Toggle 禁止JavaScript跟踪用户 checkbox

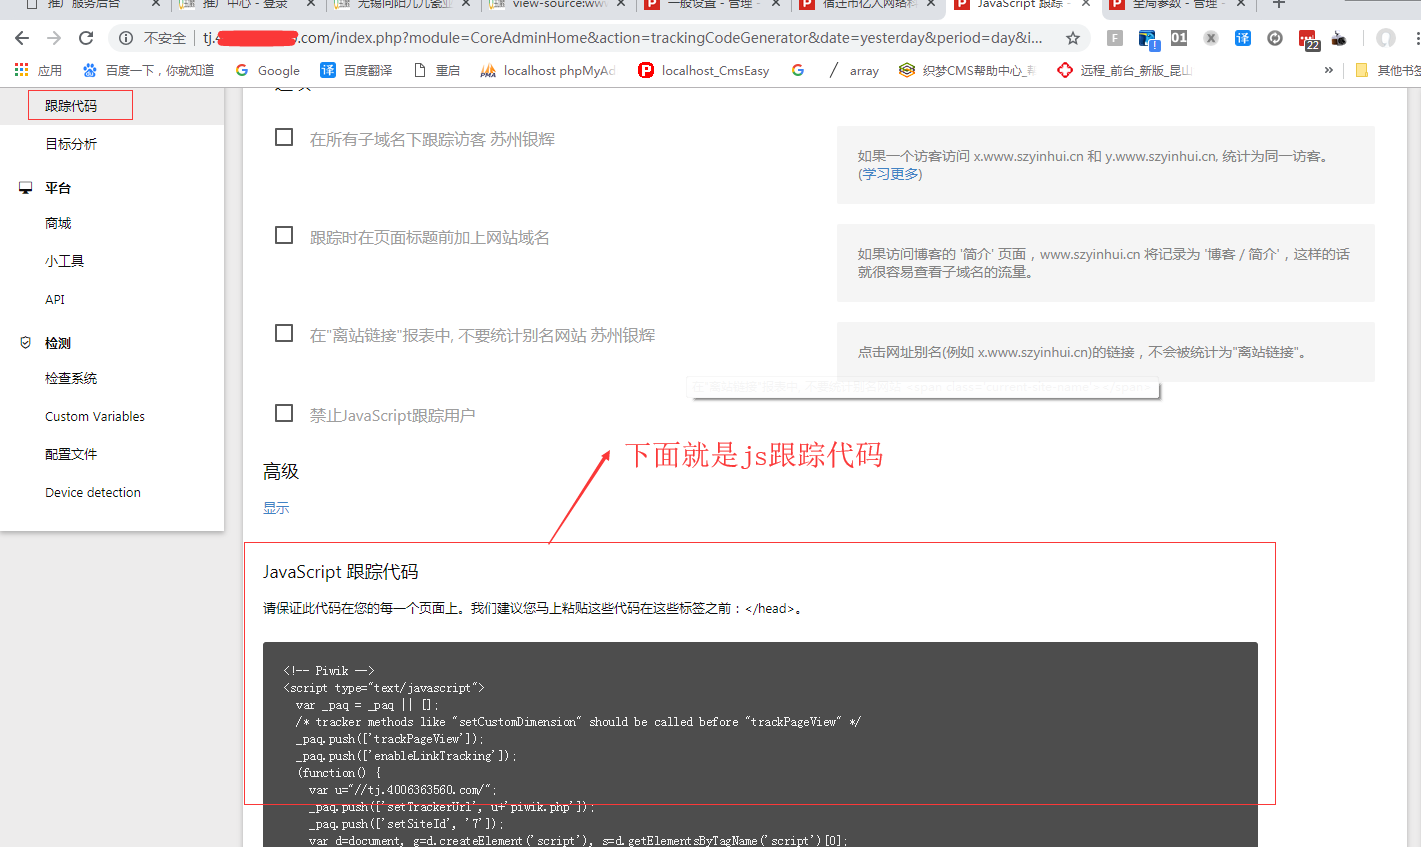tap(284, 413)
